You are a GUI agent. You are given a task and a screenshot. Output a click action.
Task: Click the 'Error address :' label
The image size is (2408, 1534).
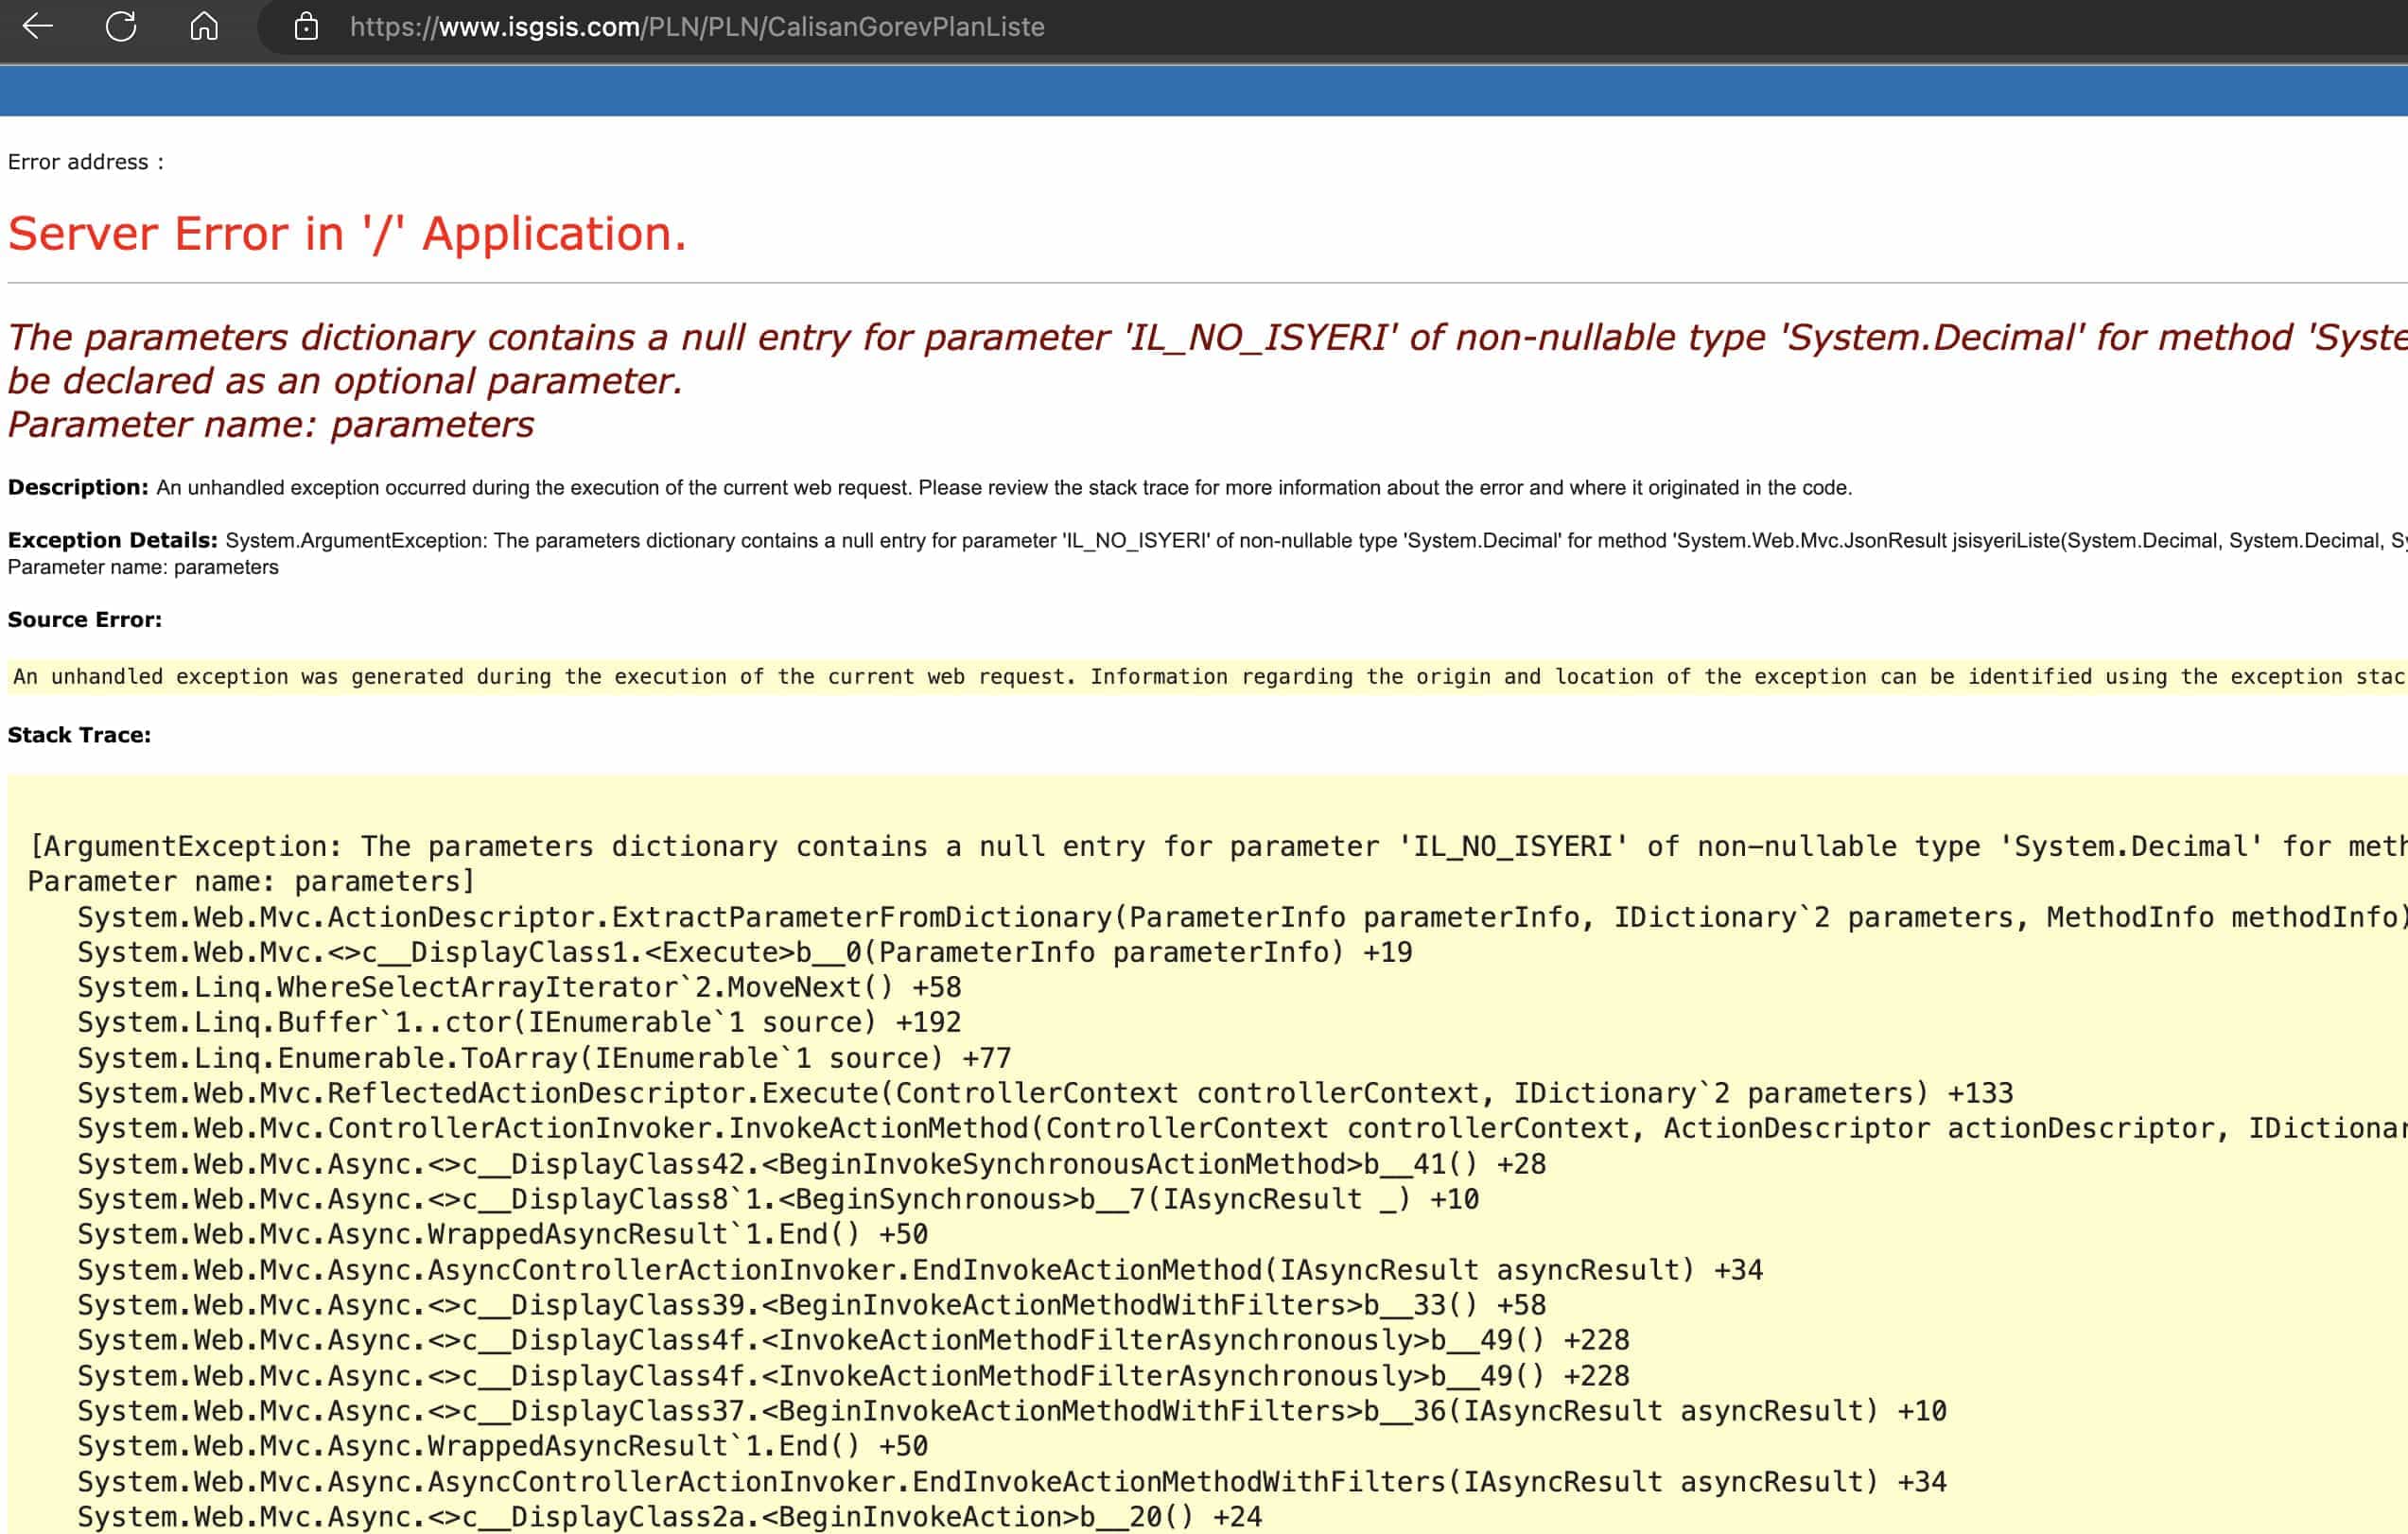(85, 162)
